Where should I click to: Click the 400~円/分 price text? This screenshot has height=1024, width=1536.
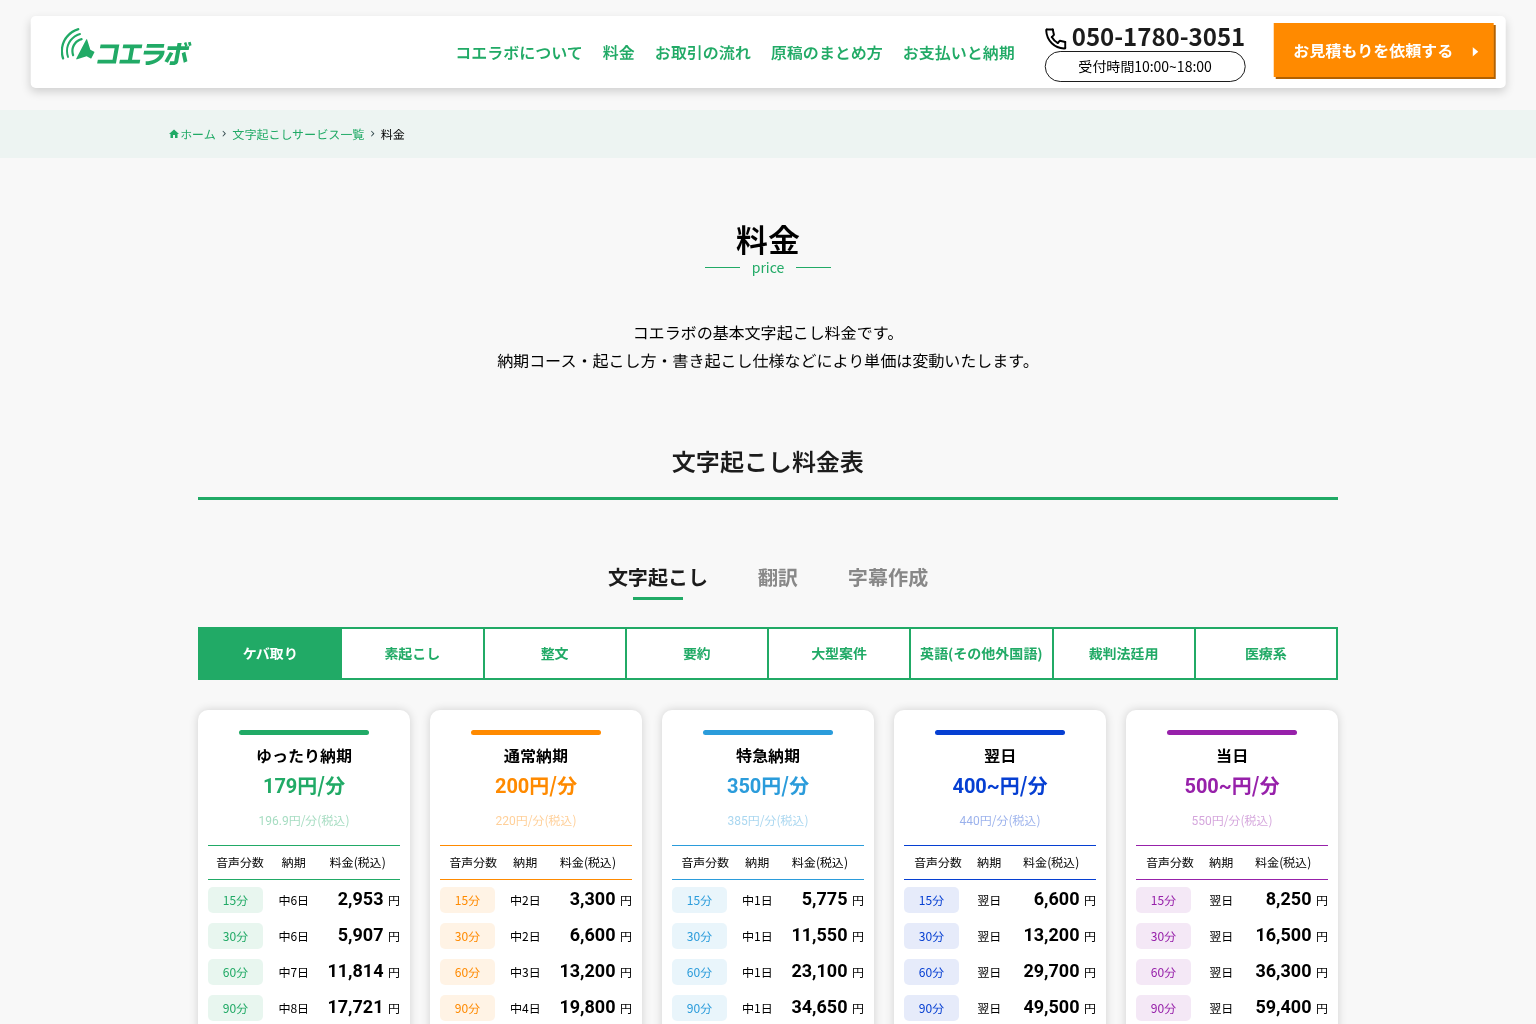(1000, 786)
